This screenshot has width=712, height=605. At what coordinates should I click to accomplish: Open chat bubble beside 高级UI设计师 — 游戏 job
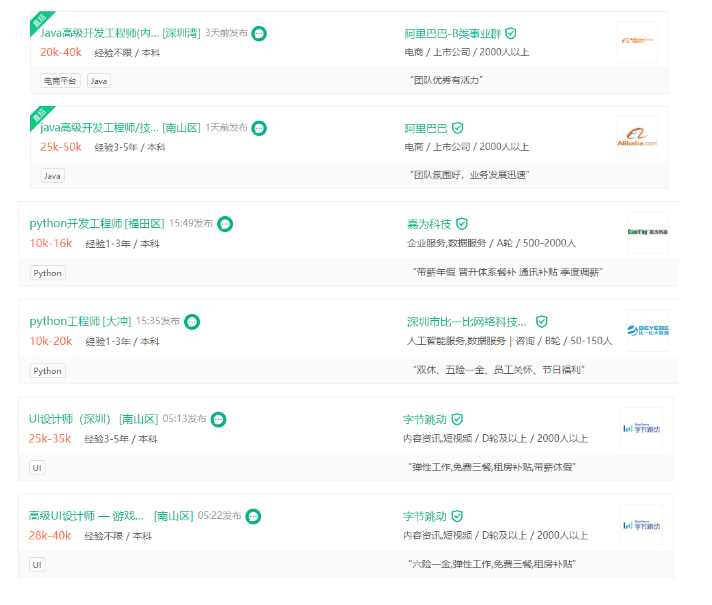[254, 516]
